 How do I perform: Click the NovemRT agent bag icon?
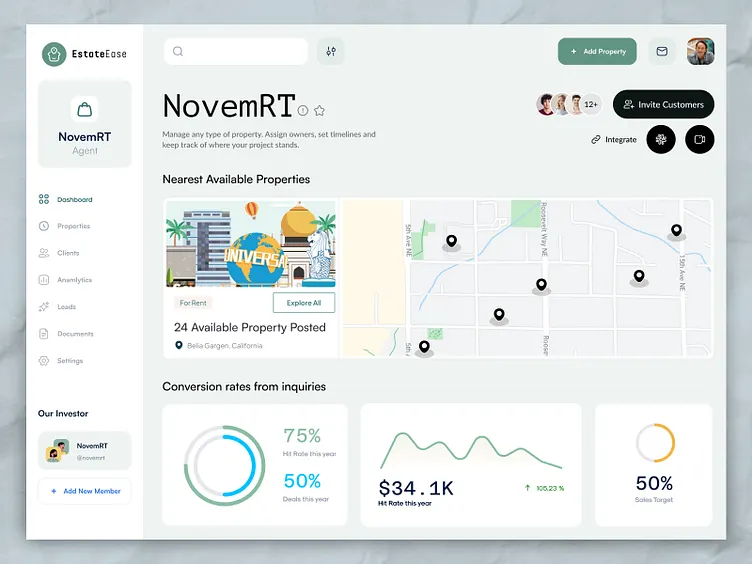84,109
